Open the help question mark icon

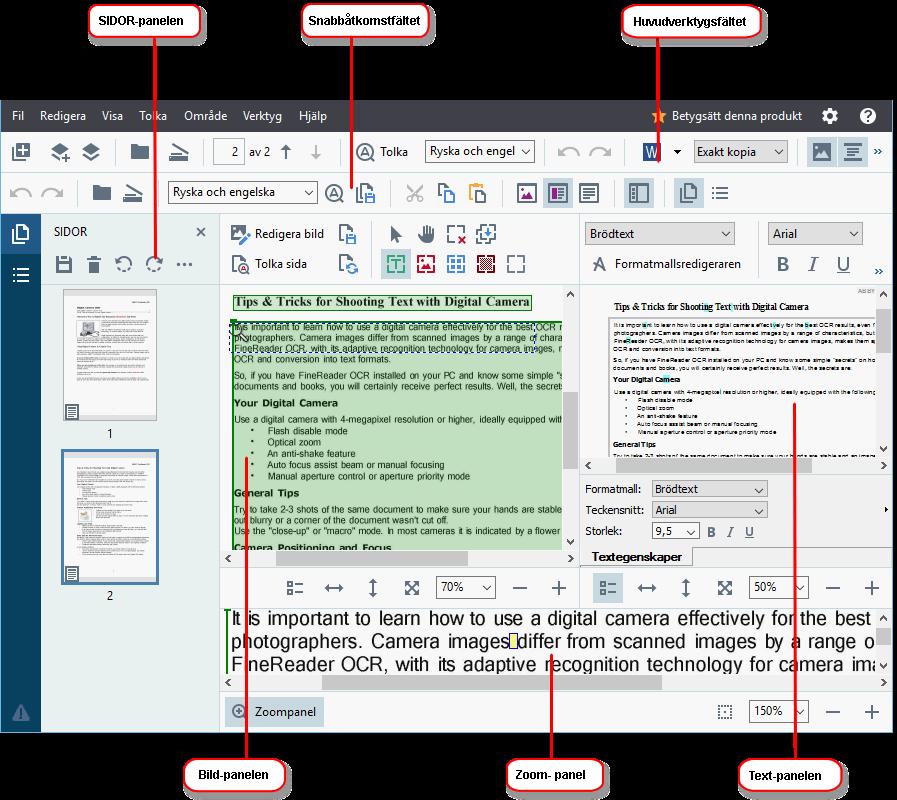point(868,116)
